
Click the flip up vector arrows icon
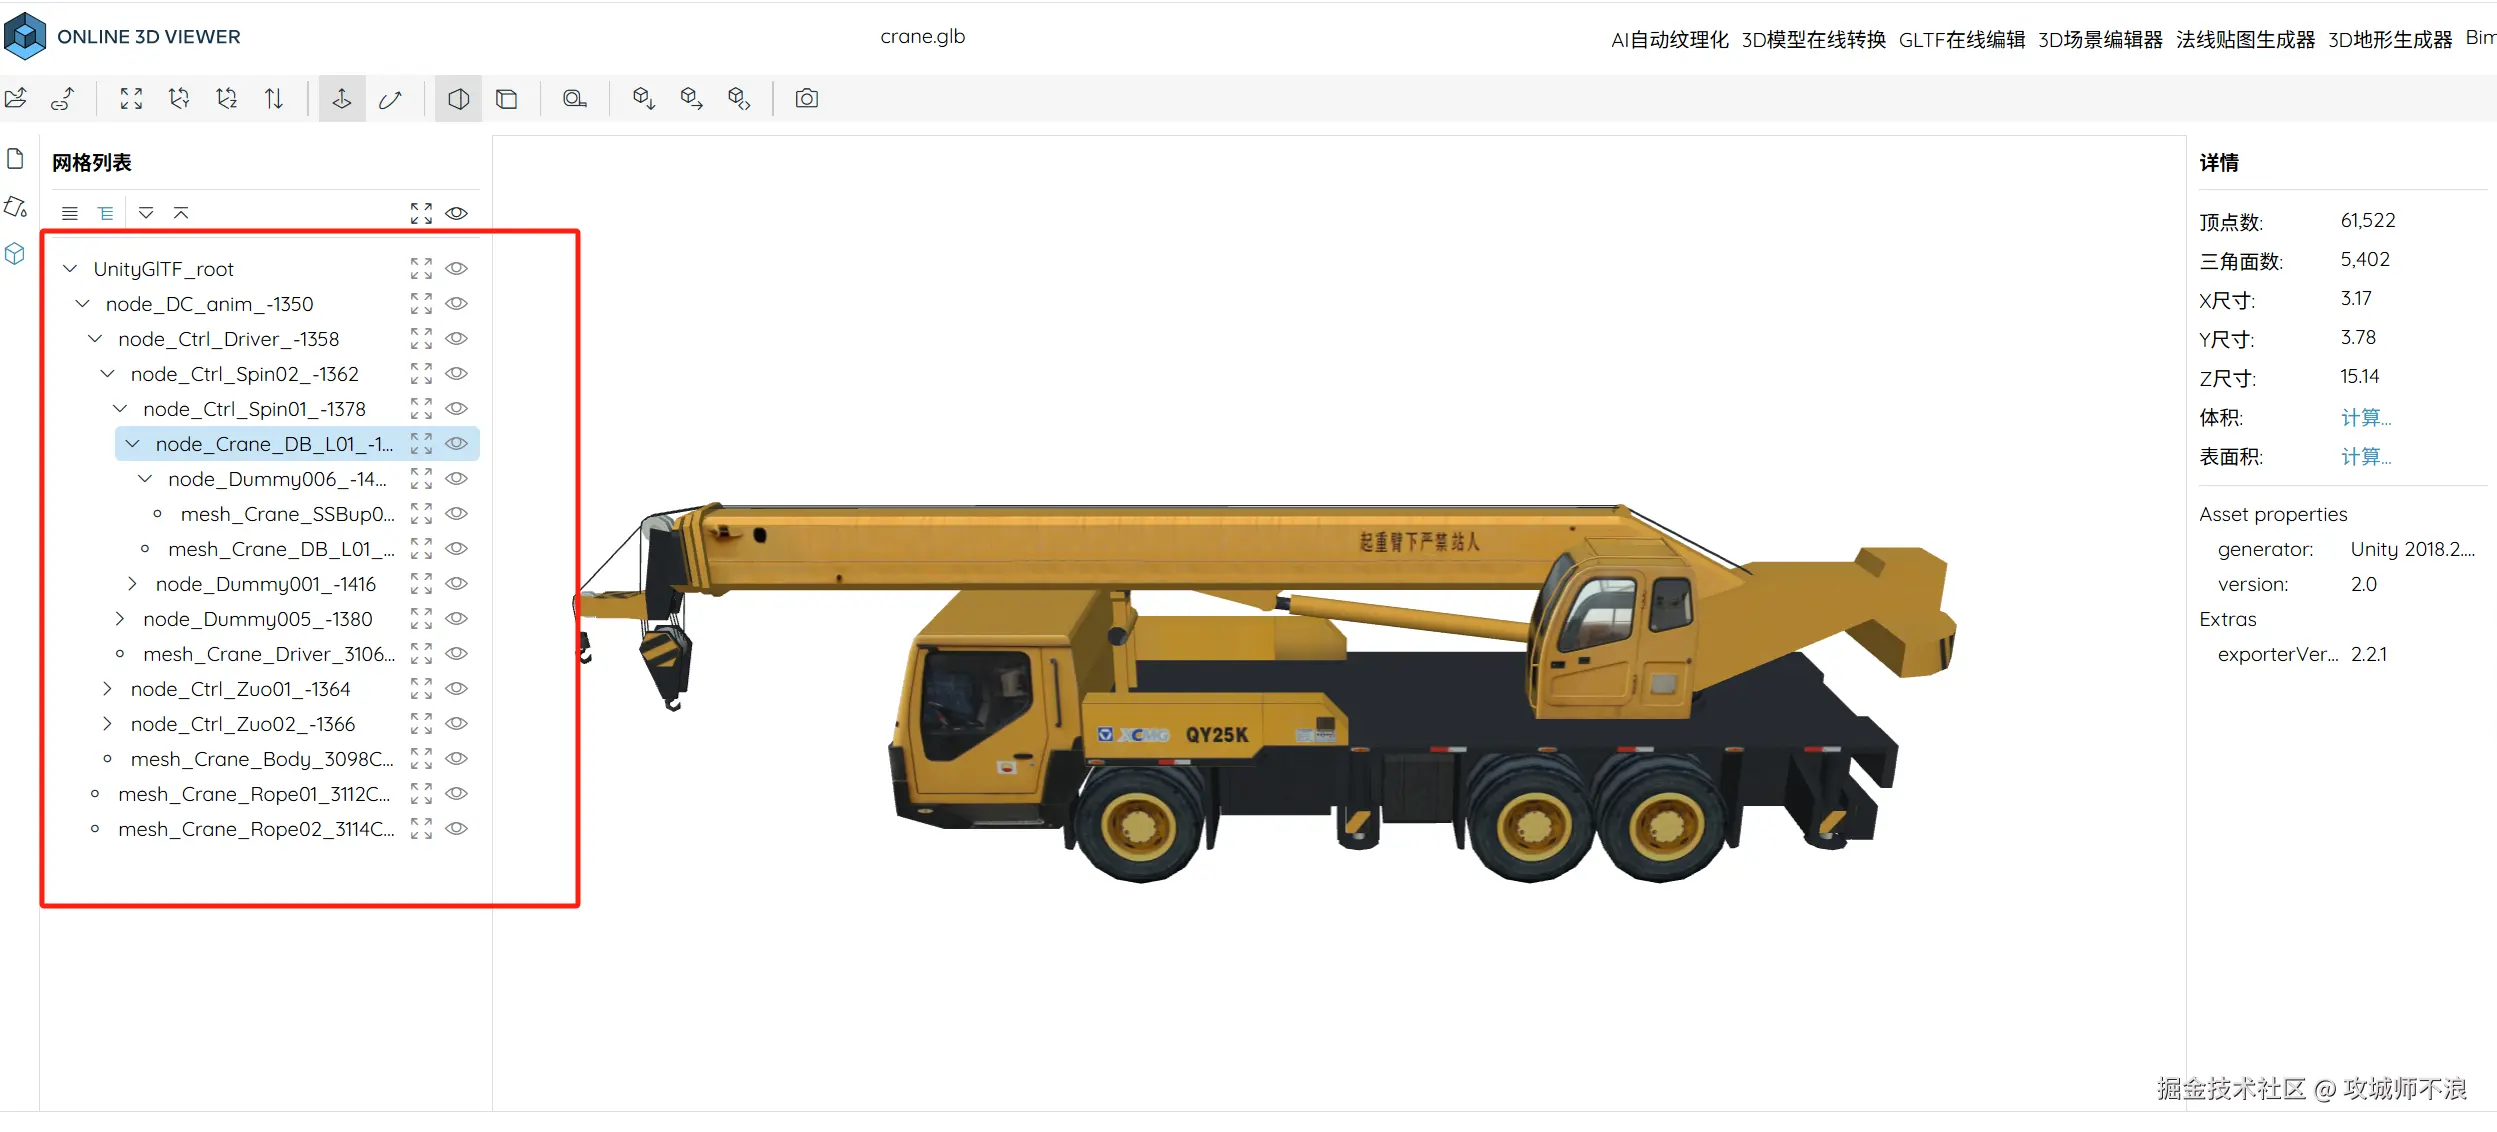point(274,98)
